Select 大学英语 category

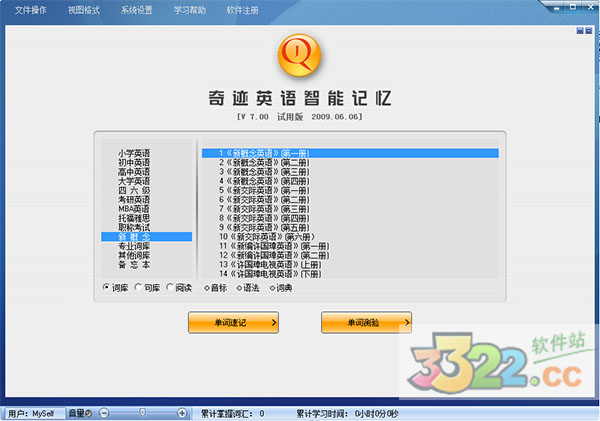(134, 181)
